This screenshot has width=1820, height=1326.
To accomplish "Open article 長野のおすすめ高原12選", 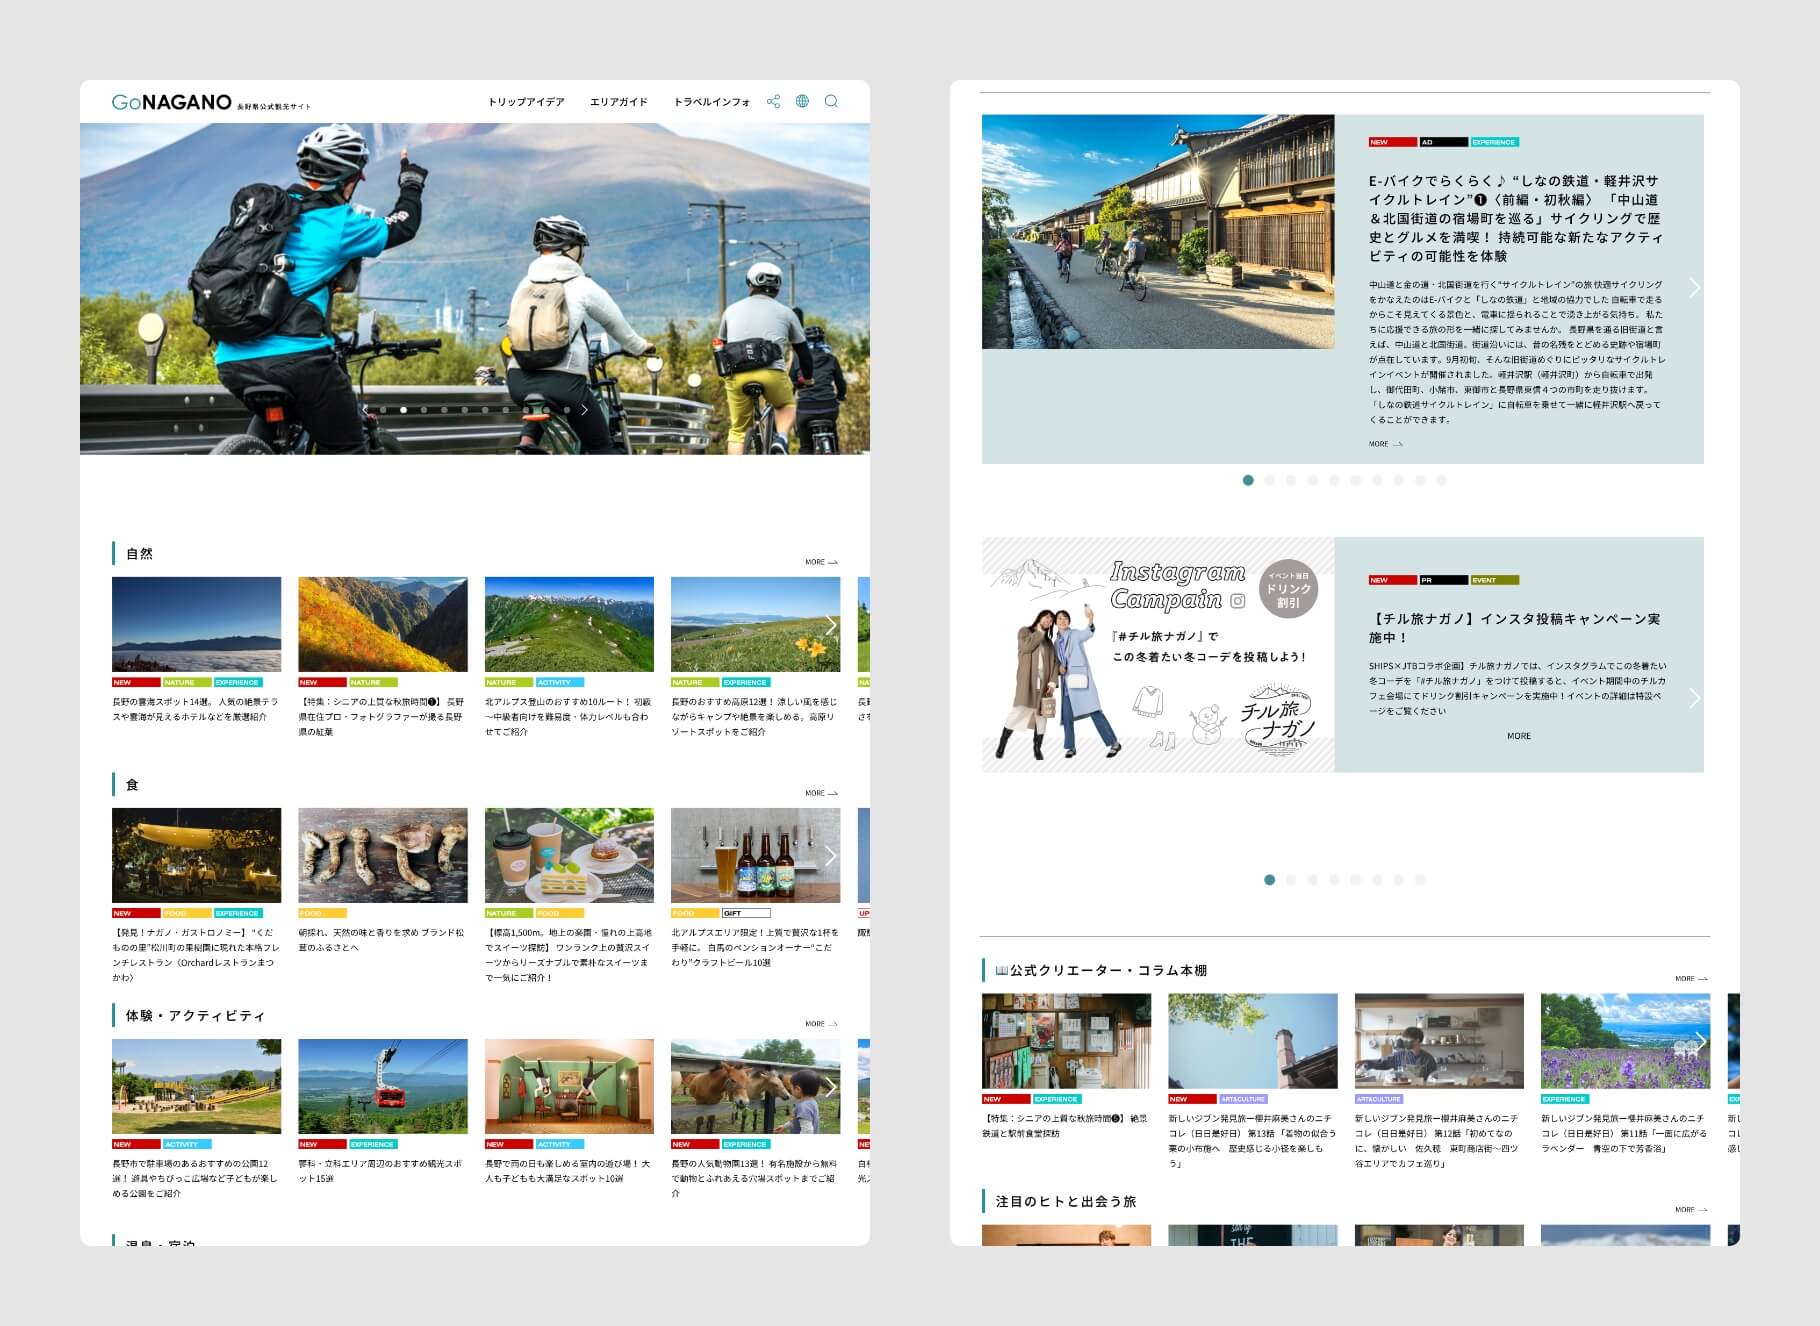I will pyautogui.click(x=755, y=716).
